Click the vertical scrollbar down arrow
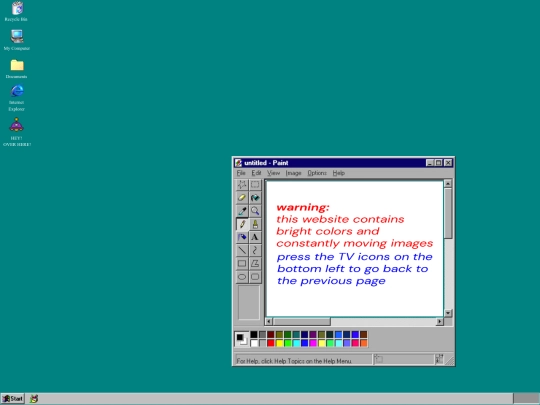540x405 pixels. click(448, 313)
